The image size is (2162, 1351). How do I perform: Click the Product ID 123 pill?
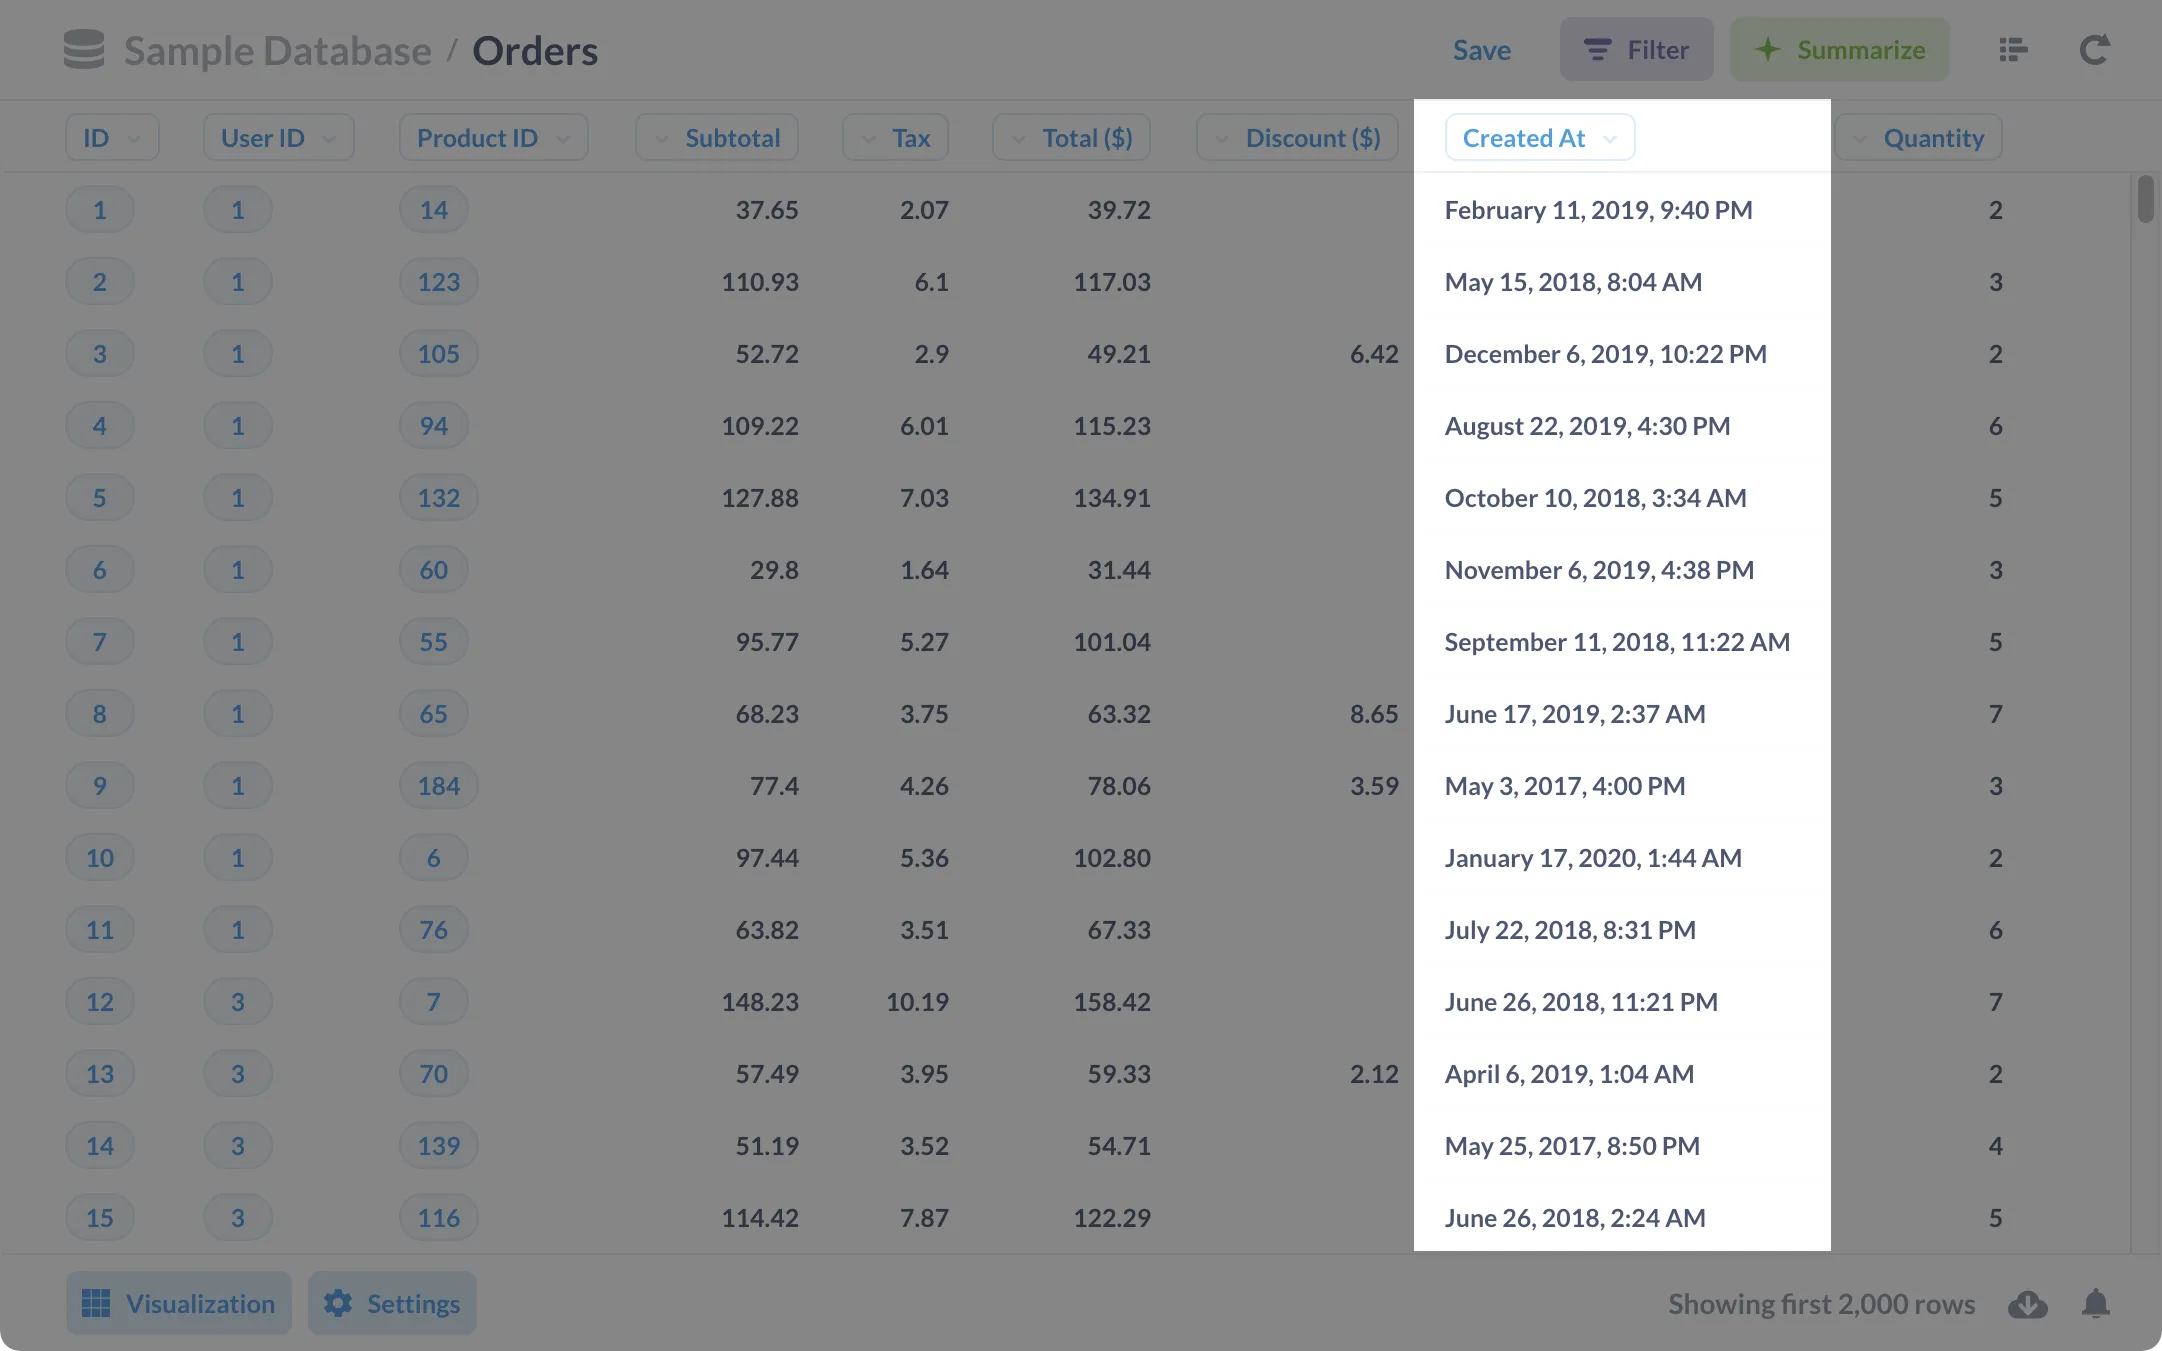(438, 281)
